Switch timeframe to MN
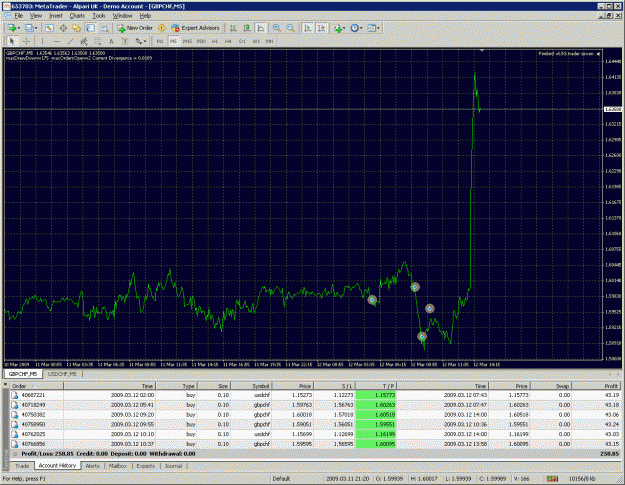625x485 pixels. pyautogui.click(x=269, y=41)
